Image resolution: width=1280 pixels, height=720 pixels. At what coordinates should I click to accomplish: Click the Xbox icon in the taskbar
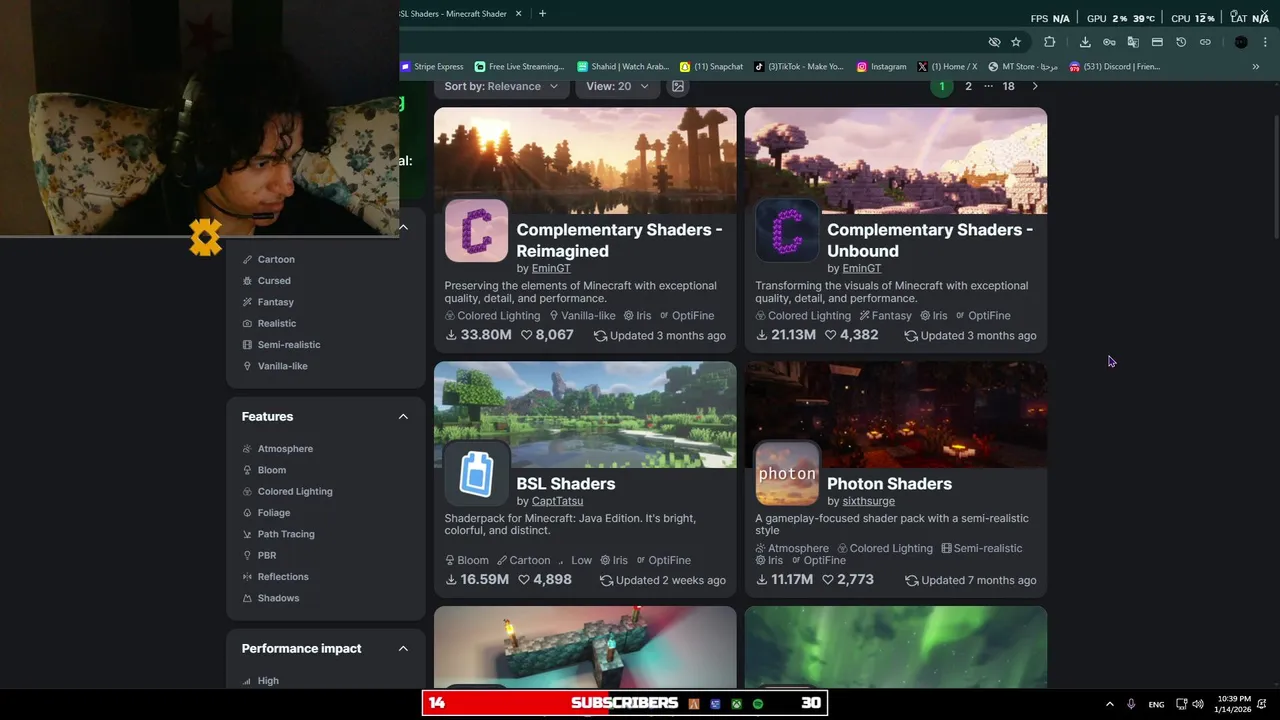point(736,704)
